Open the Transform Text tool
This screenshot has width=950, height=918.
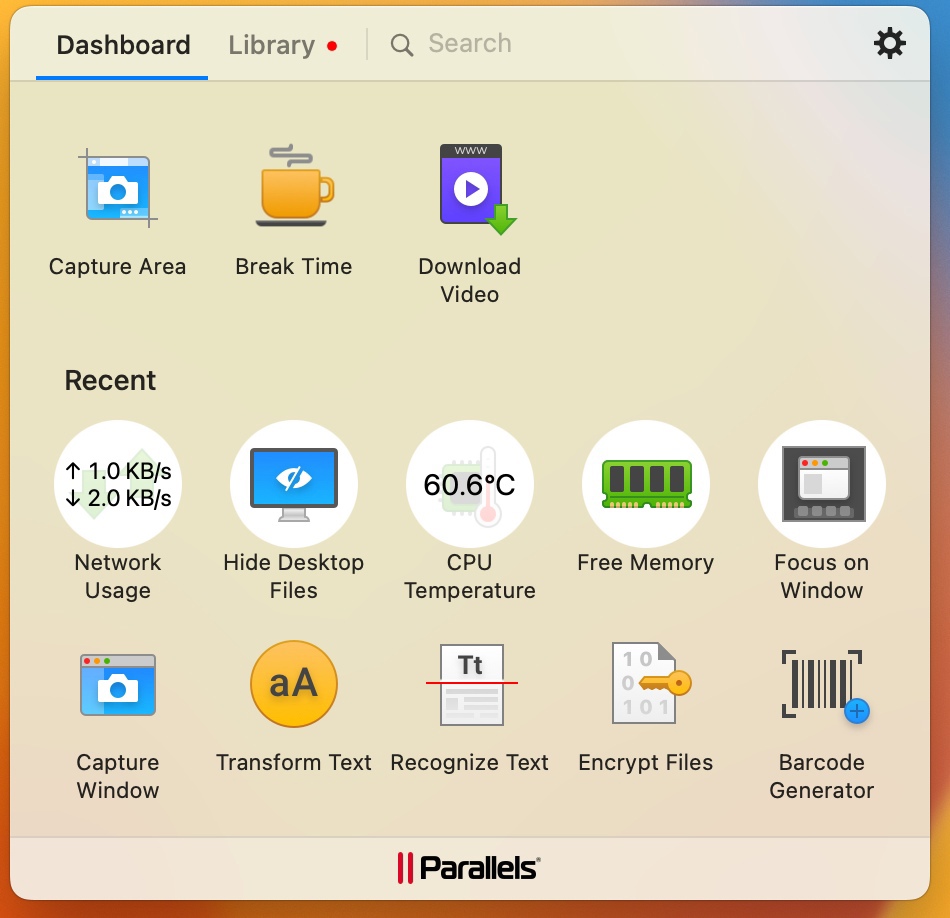click(x=294, y=685)
